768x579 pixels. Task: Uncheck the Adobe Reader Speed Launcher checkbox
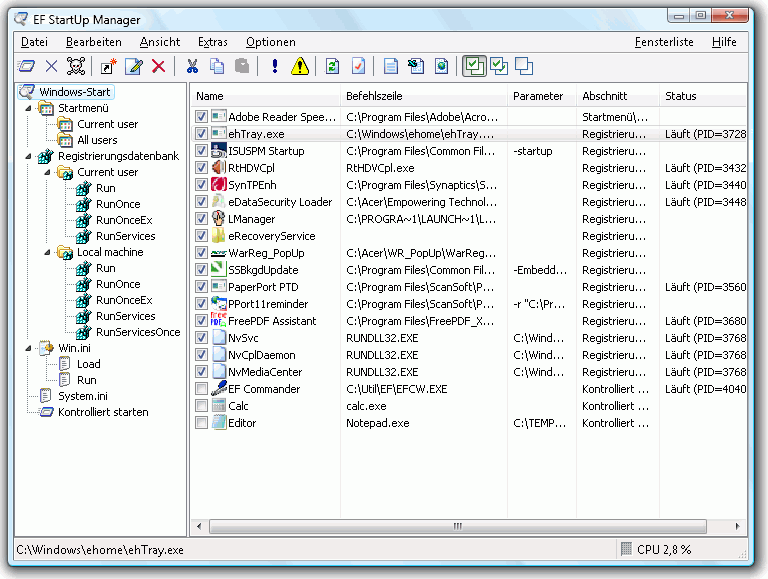pyautogui.click(x=202, y=117)
